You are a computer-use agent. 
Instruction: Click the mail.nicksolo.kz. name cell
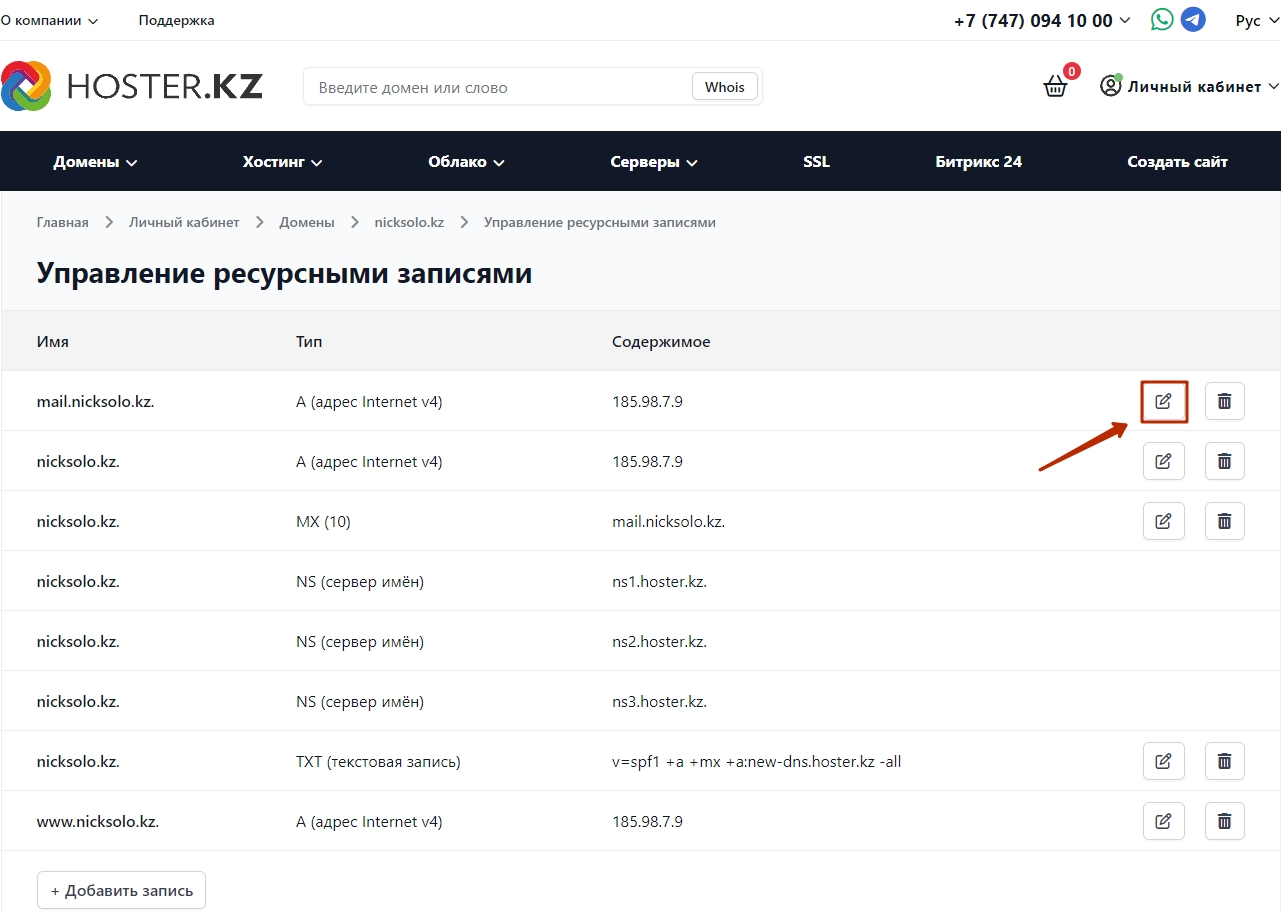pos(95,401)
